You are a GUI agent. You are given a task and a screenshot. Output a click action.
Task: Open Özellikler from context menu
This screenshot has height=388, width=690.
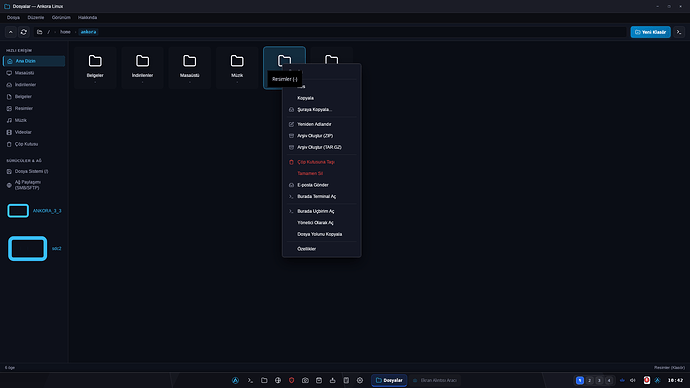[x=322, y=249]
